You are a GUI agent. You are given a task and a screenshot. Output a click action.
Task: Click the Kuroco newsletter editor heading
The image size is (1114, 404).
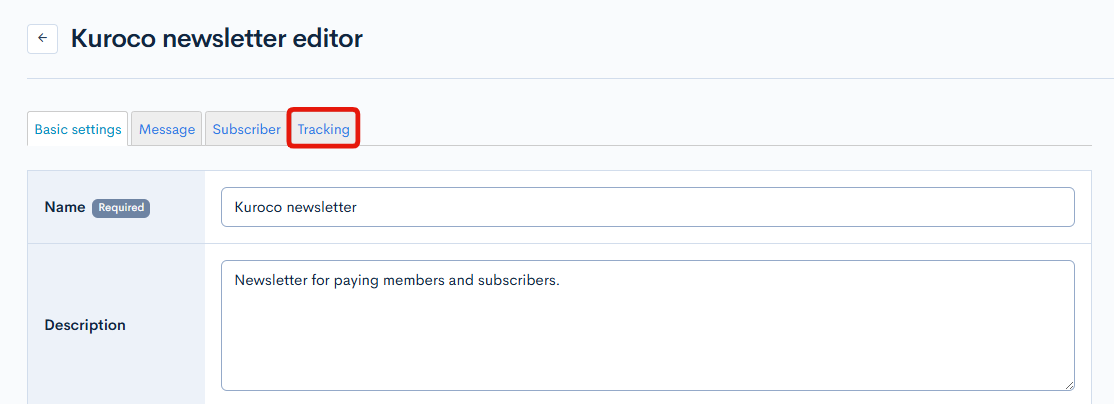coord(216,39)
